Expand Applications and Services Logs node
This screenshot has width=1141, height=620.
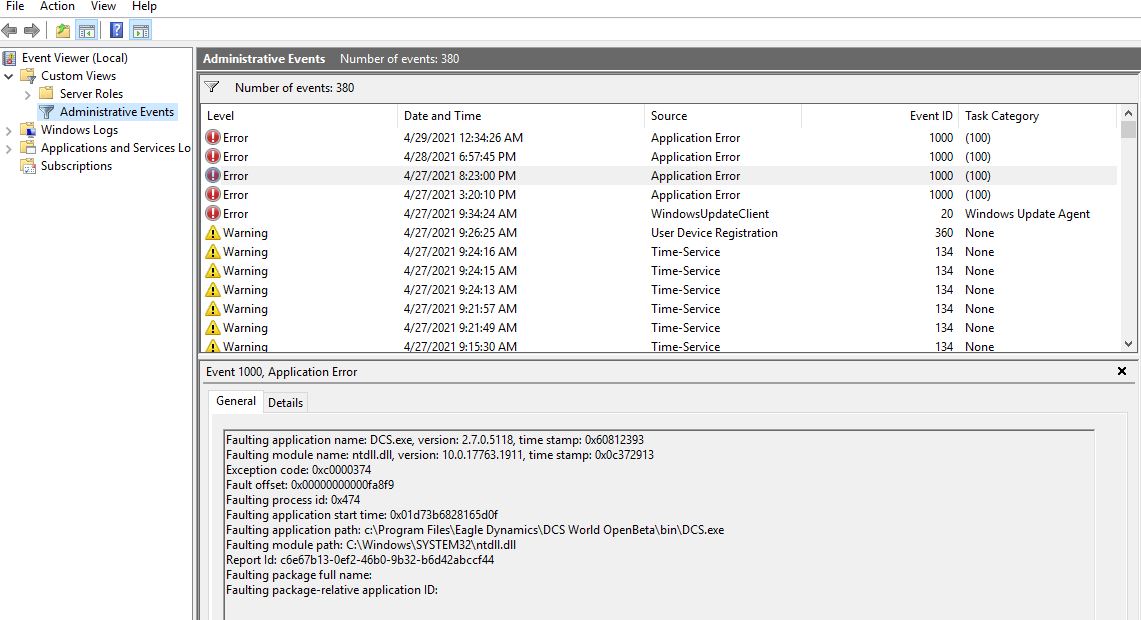9,148
